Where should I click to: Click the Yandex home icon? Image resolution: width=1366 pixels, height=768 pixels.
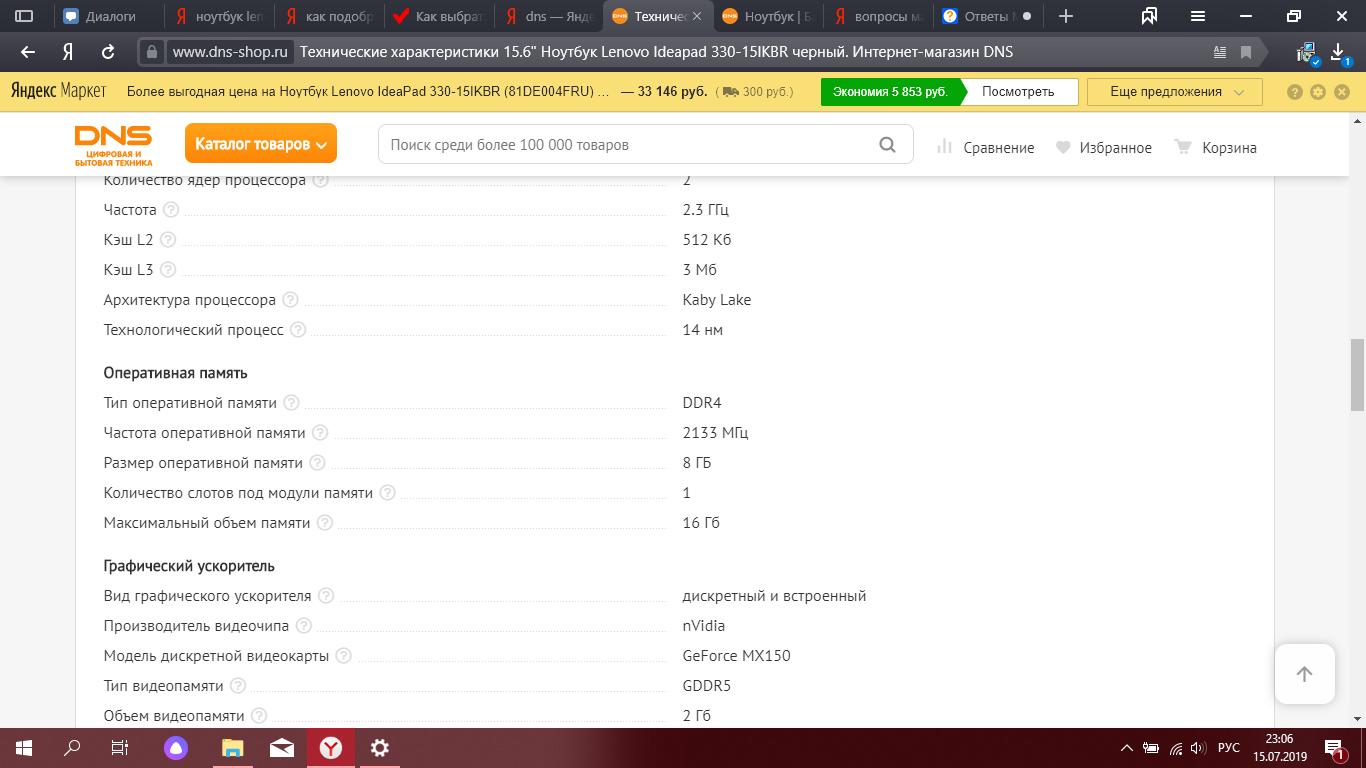(x=68, y=52)
